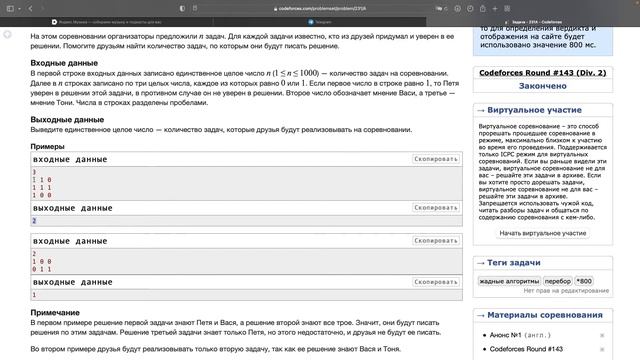The width and height of the screenshot is (640, 360).
Task: Click delete icon next to Анонс №1
Action: click(602, 336)
